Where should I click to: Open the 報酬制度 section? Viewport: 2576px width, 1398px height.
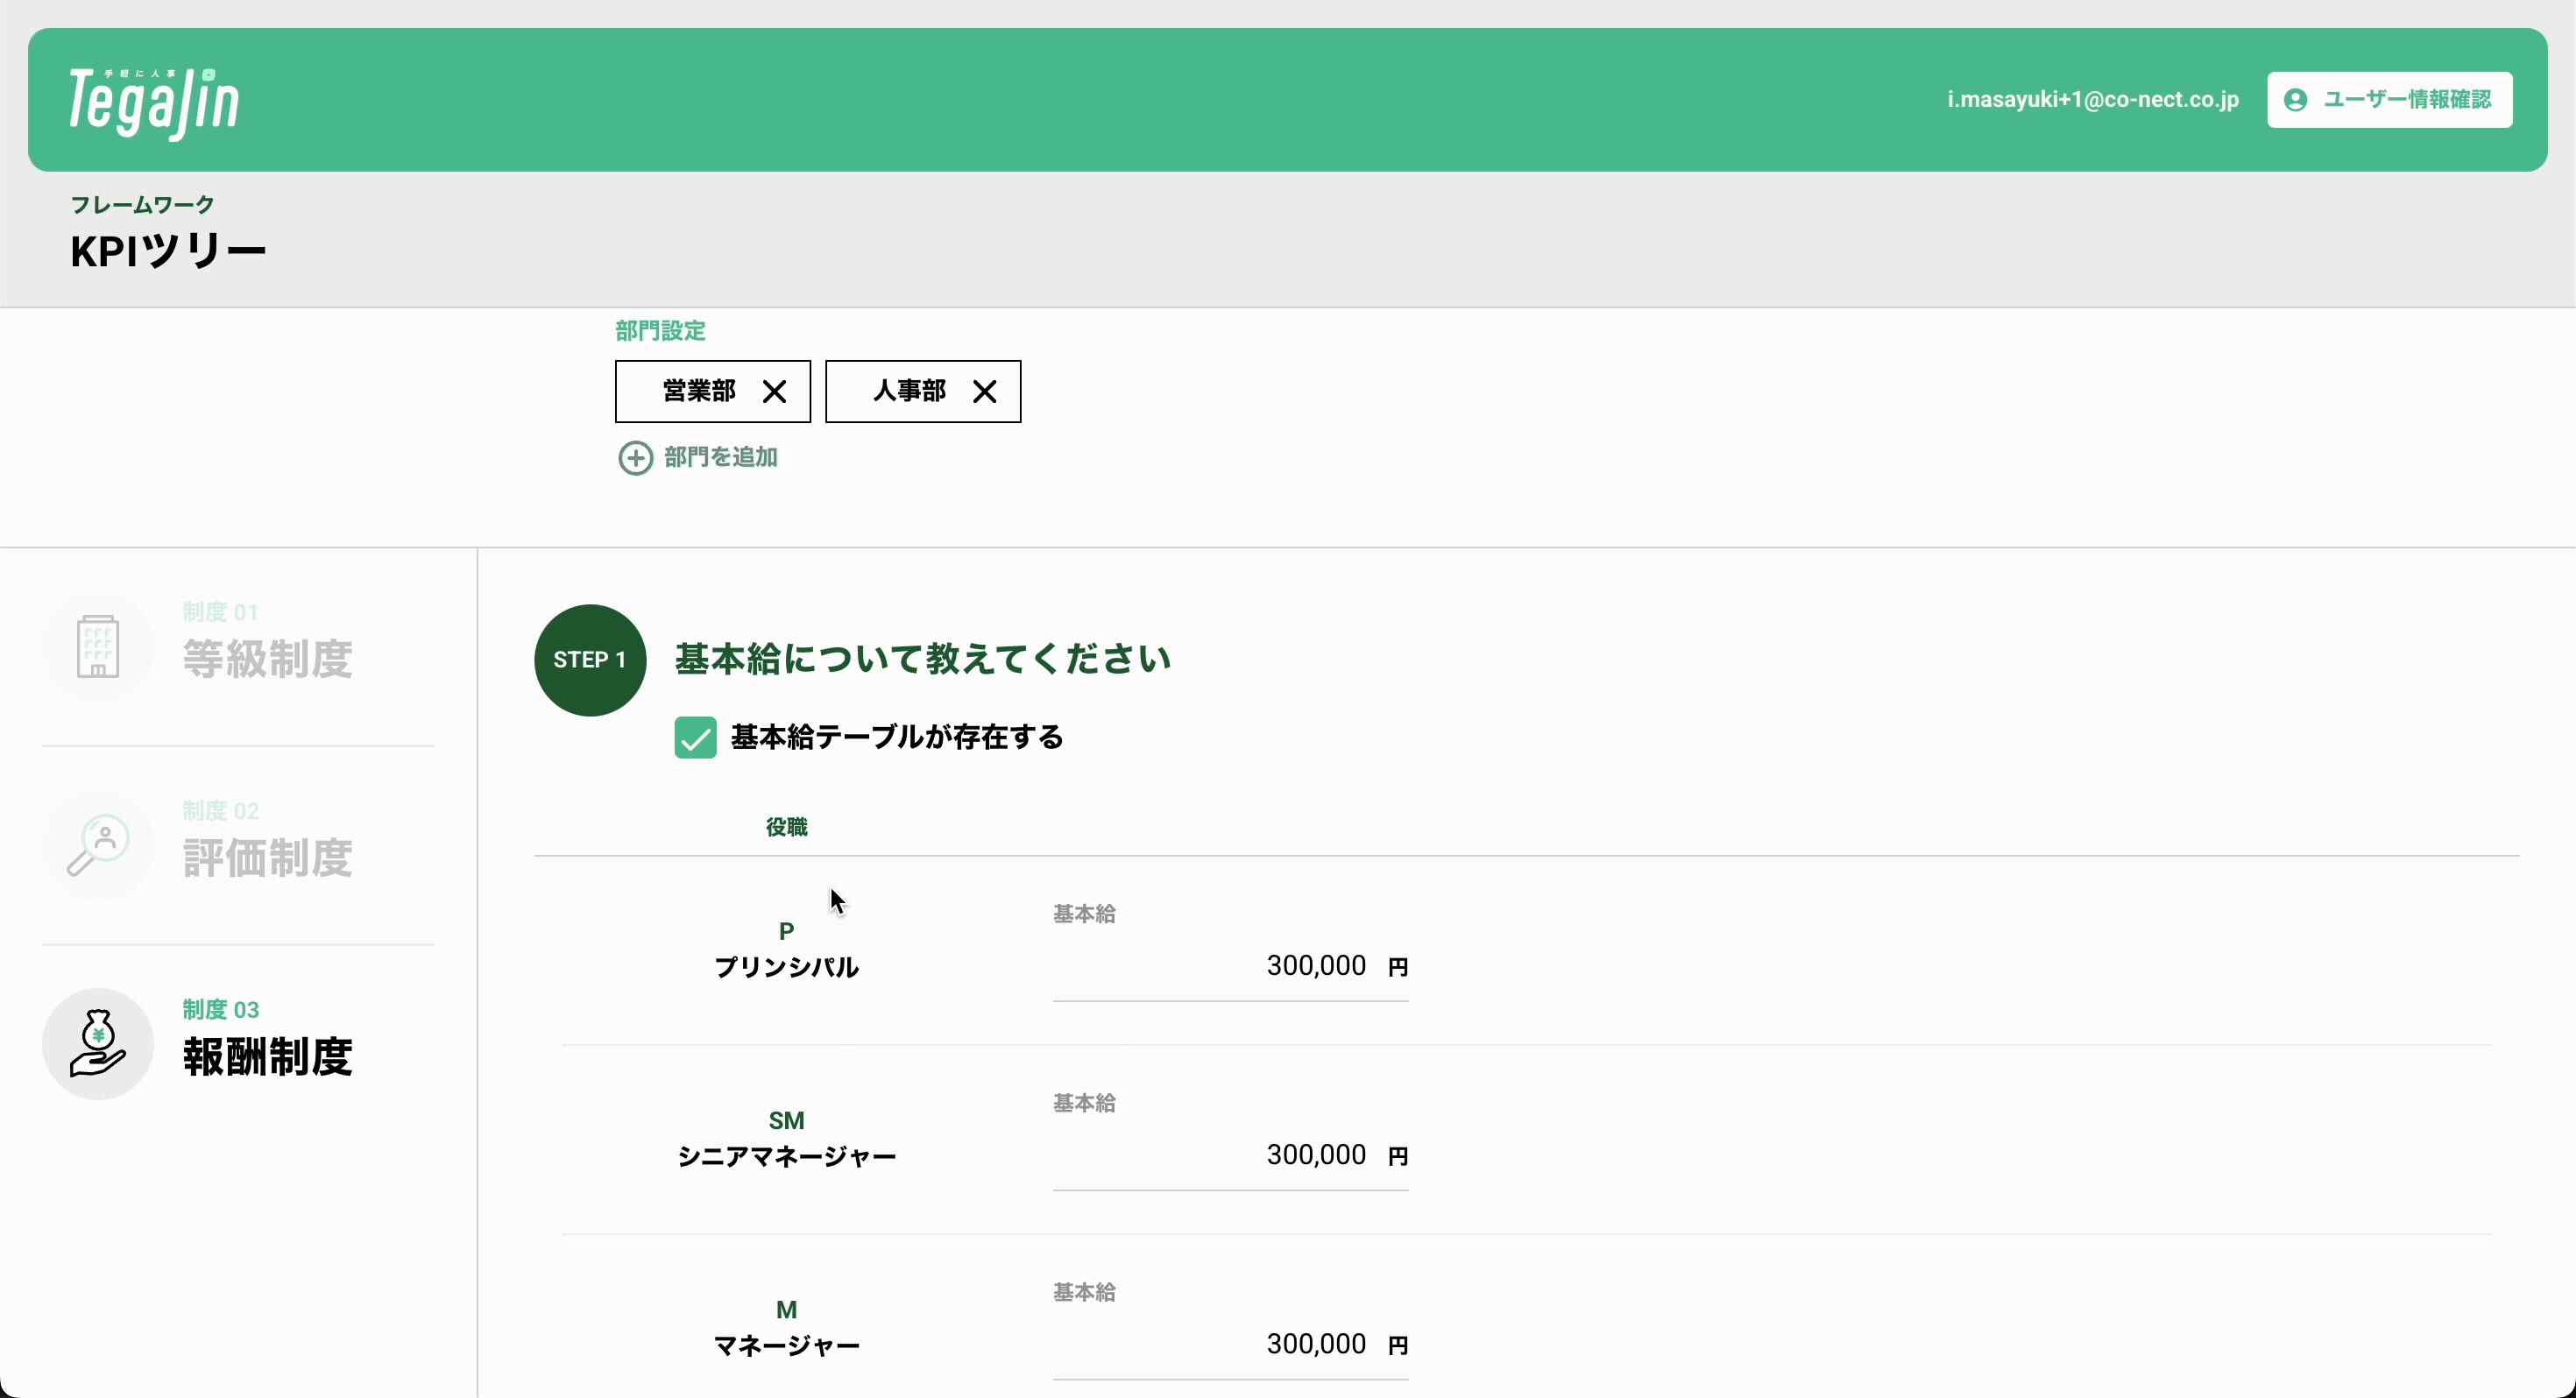tap(267, 1057)
